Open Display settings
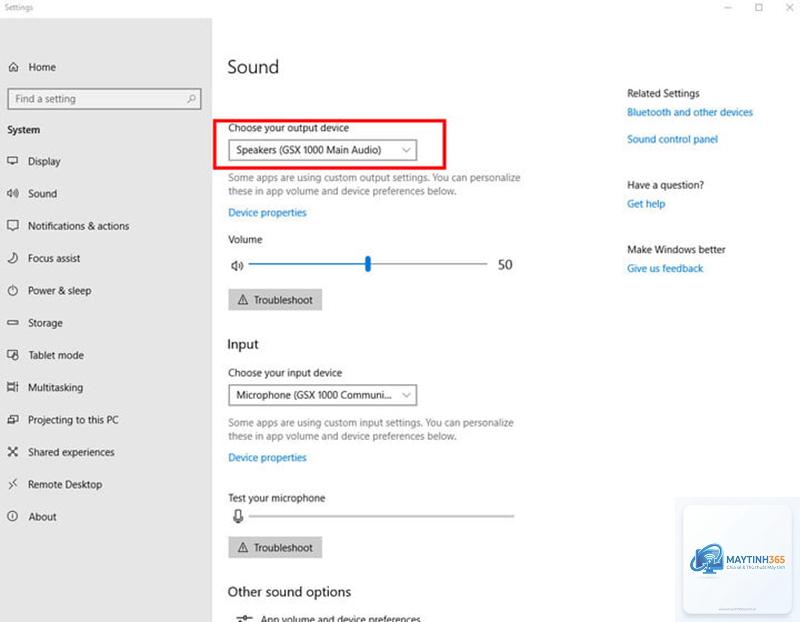 pyautogui.click(x=44, y=161)
